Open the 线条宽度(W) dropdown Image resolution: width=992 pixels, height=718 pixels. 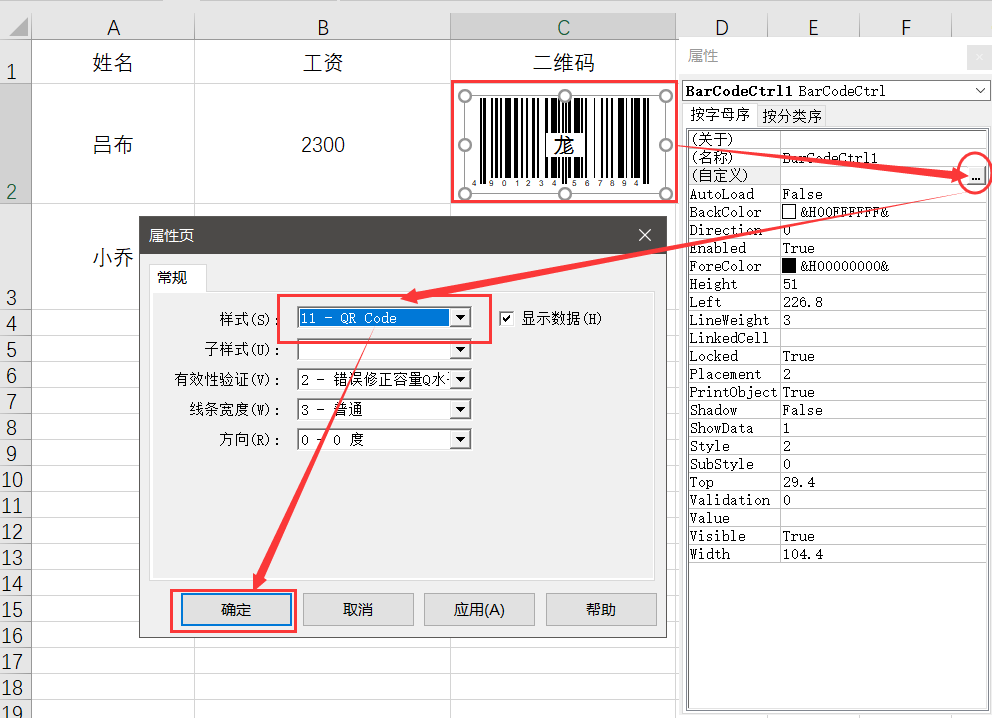click(461, 409)
